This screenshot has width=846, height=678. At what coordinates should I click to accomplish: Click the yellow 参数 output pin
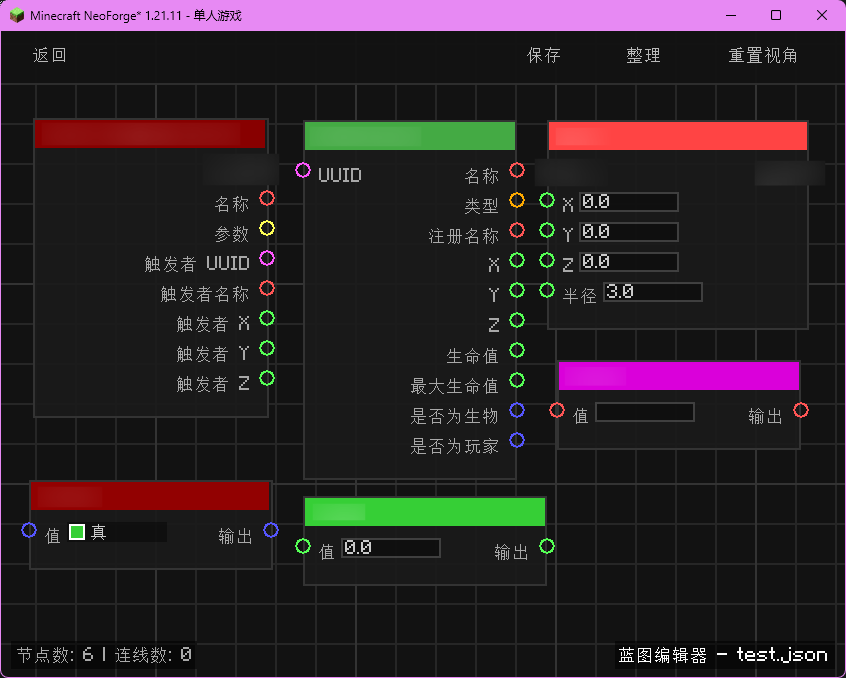tap(267, 229)
